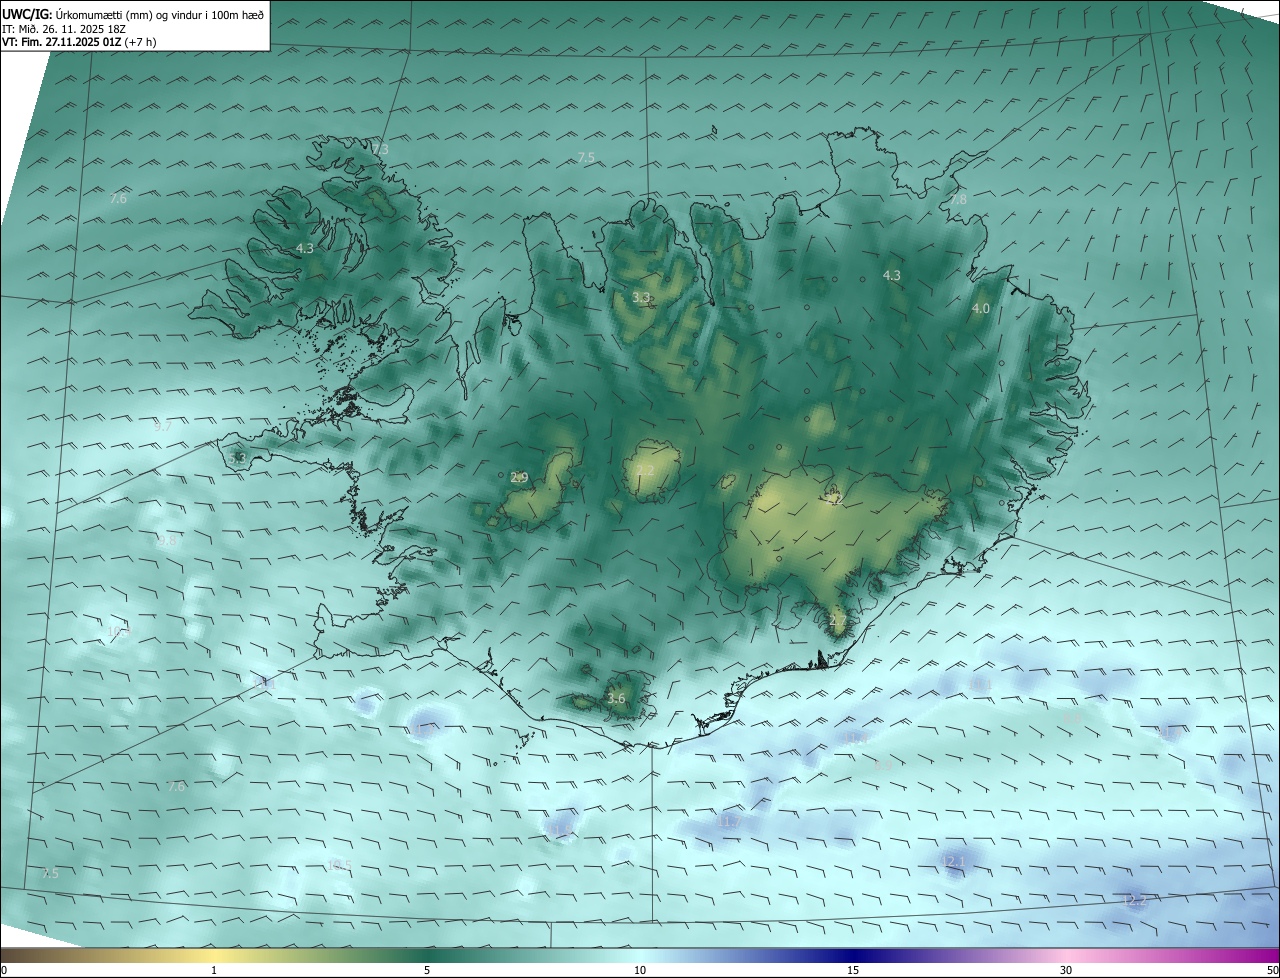The image size is (1280, 978).
Task: Click the 3.3 value label on the map
Action: pos(641,297)
